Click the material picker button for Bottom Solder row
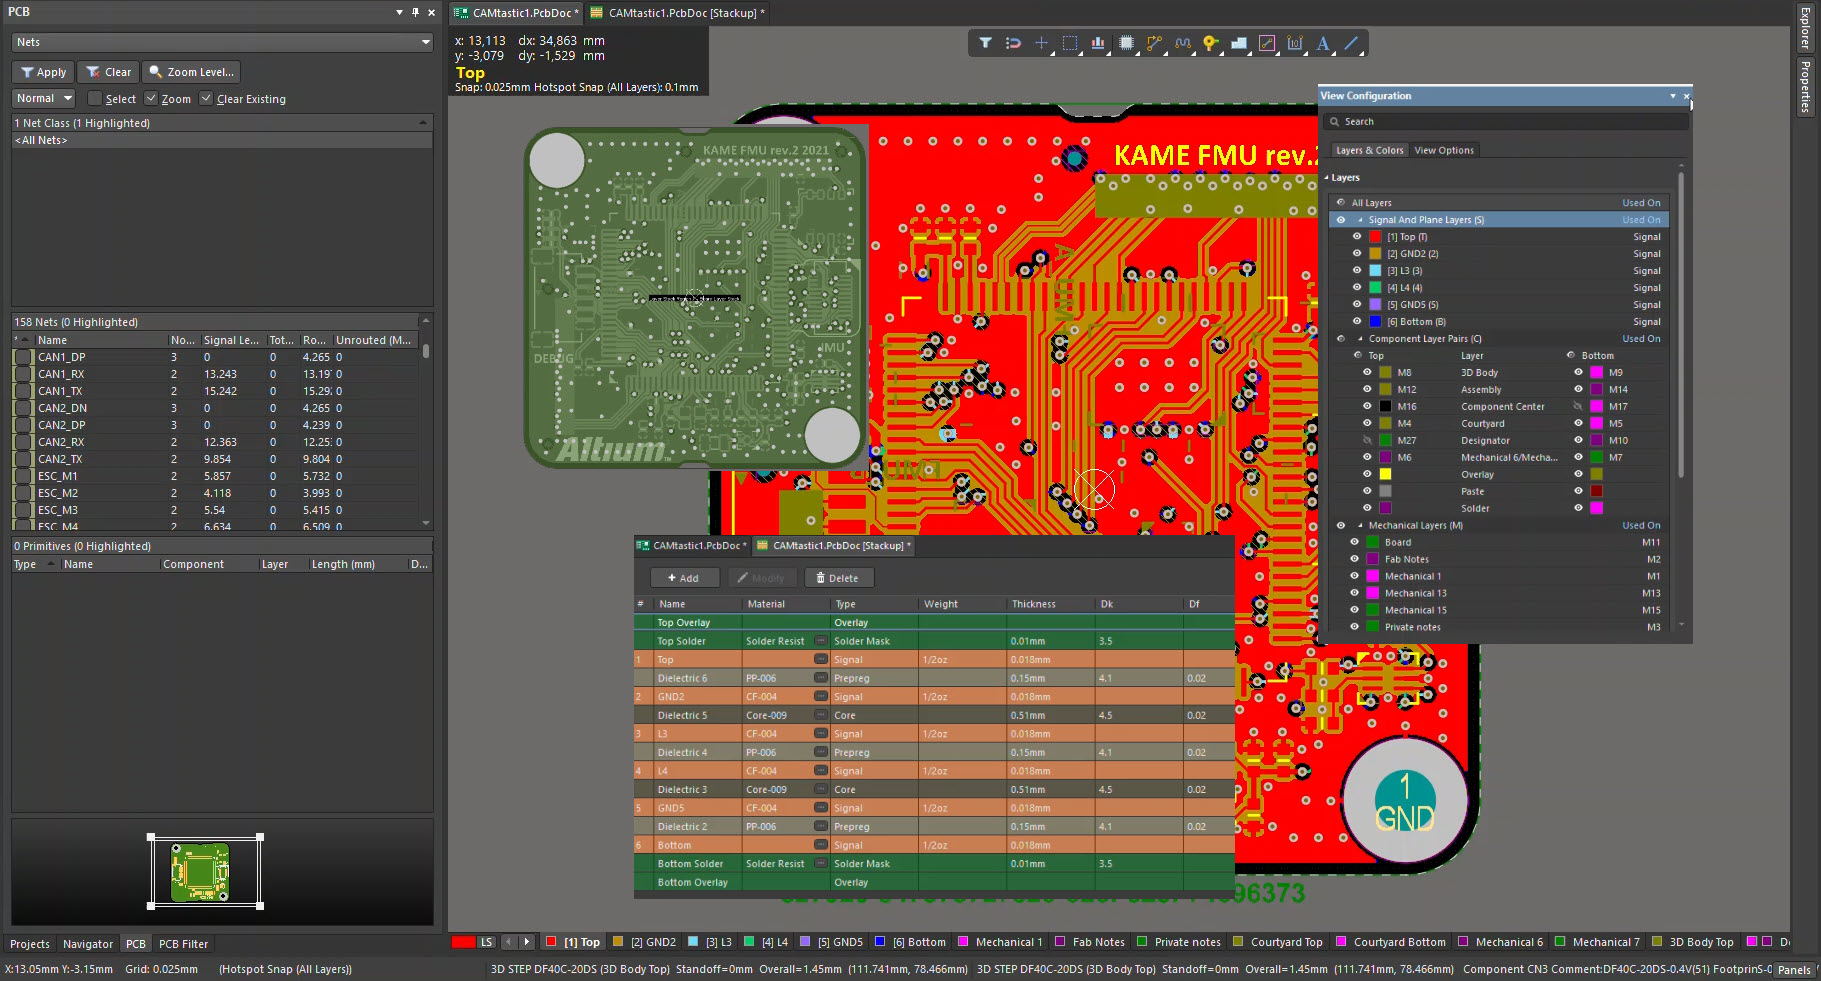 pyautogui.click(x=820, y=864)
